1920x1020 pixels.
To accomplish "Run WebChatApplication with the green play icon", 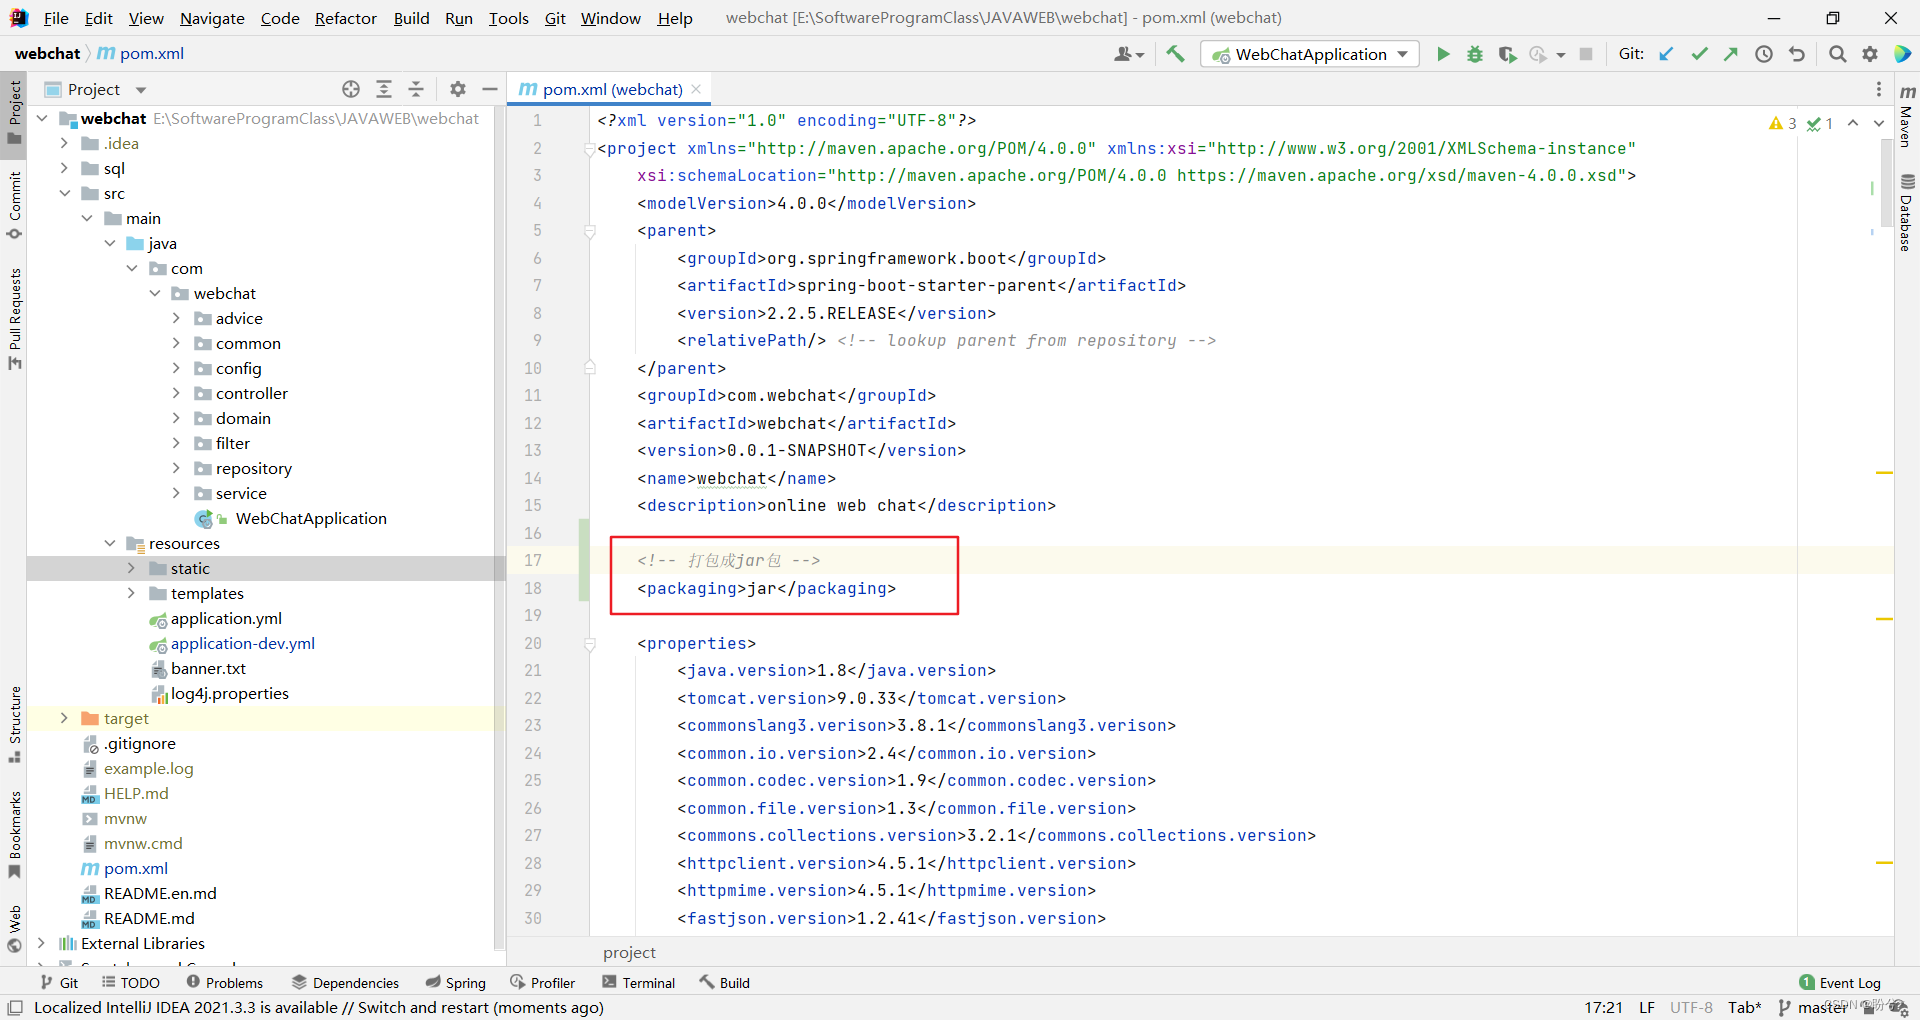I will (x=1443, y=54).
